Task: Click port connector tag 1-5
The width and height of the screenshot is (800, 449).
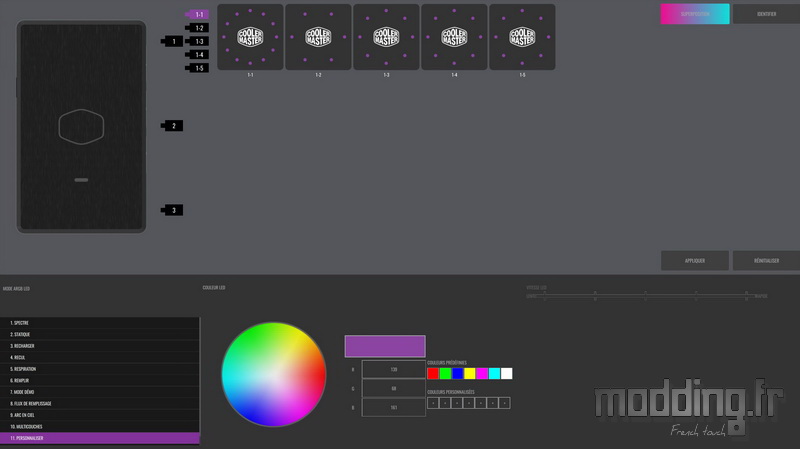Action: pyautogui.click(x=197, y=68)
